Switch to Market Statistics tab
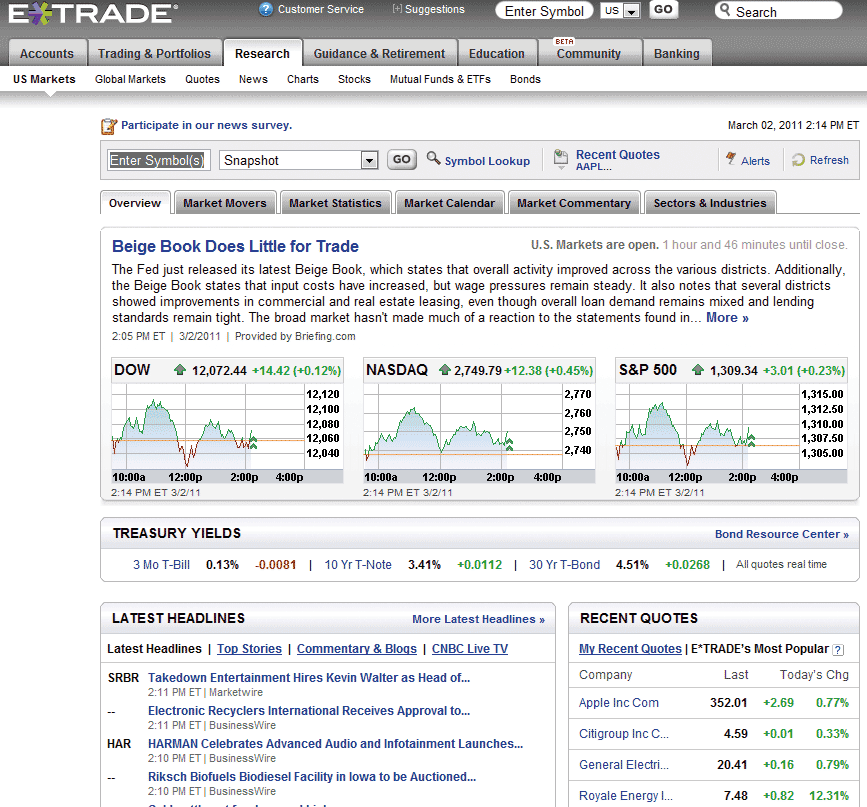Image resolution: width=867 pixels, height=807 pixels. coord(335,203)
